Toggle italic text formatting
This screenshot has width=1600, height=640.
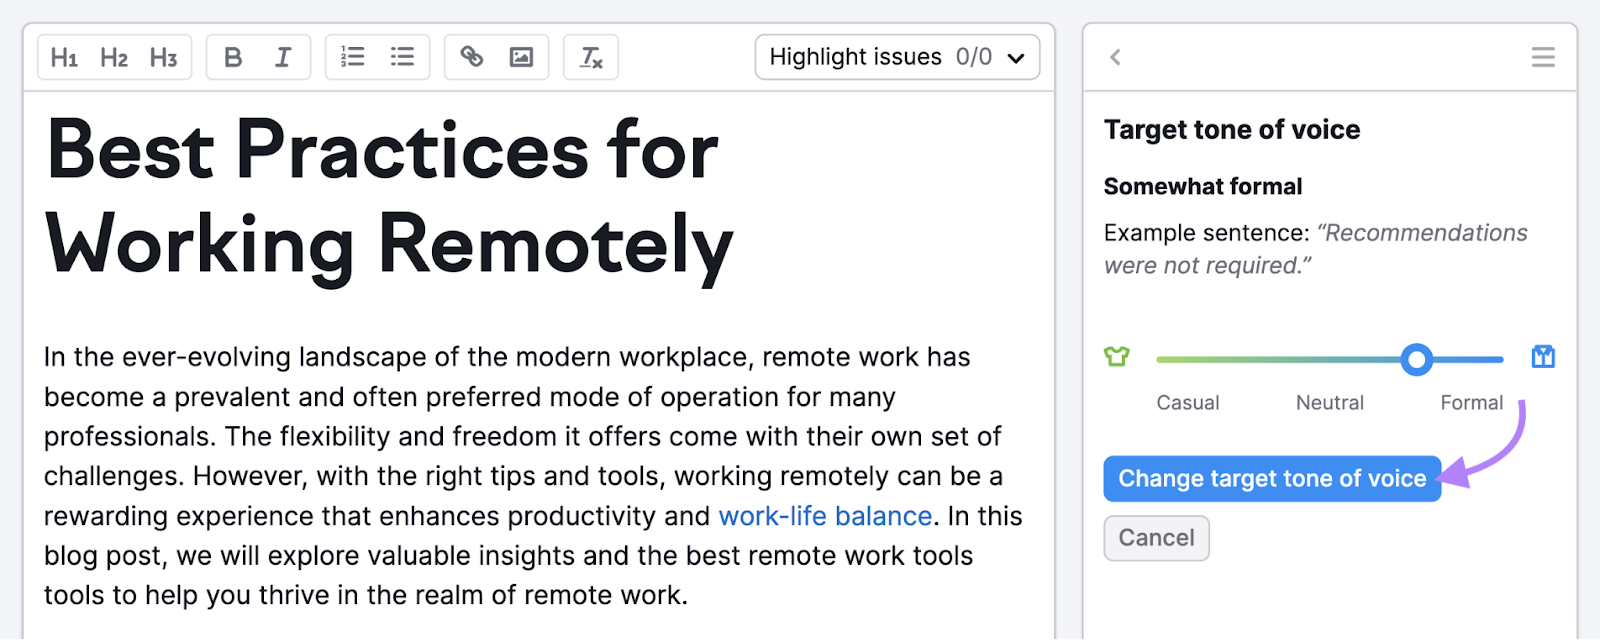(283, 58)
